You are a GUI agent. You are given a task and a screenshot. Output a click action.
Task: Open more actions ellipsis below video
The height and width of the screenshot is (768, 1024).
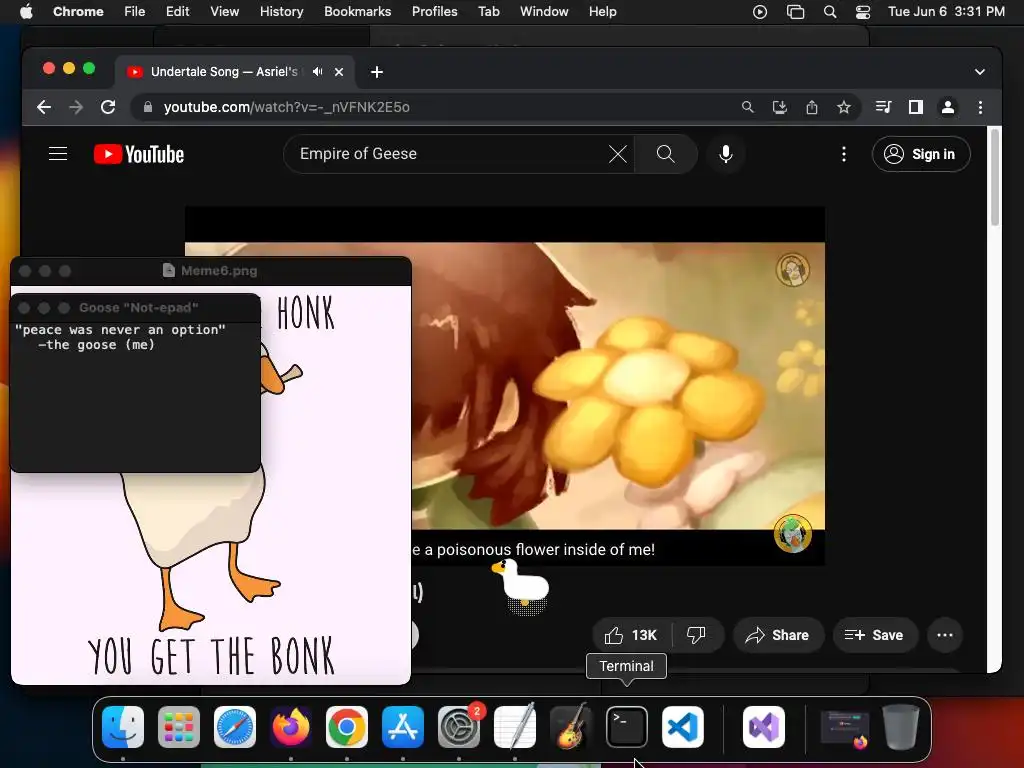pos(944,635)
